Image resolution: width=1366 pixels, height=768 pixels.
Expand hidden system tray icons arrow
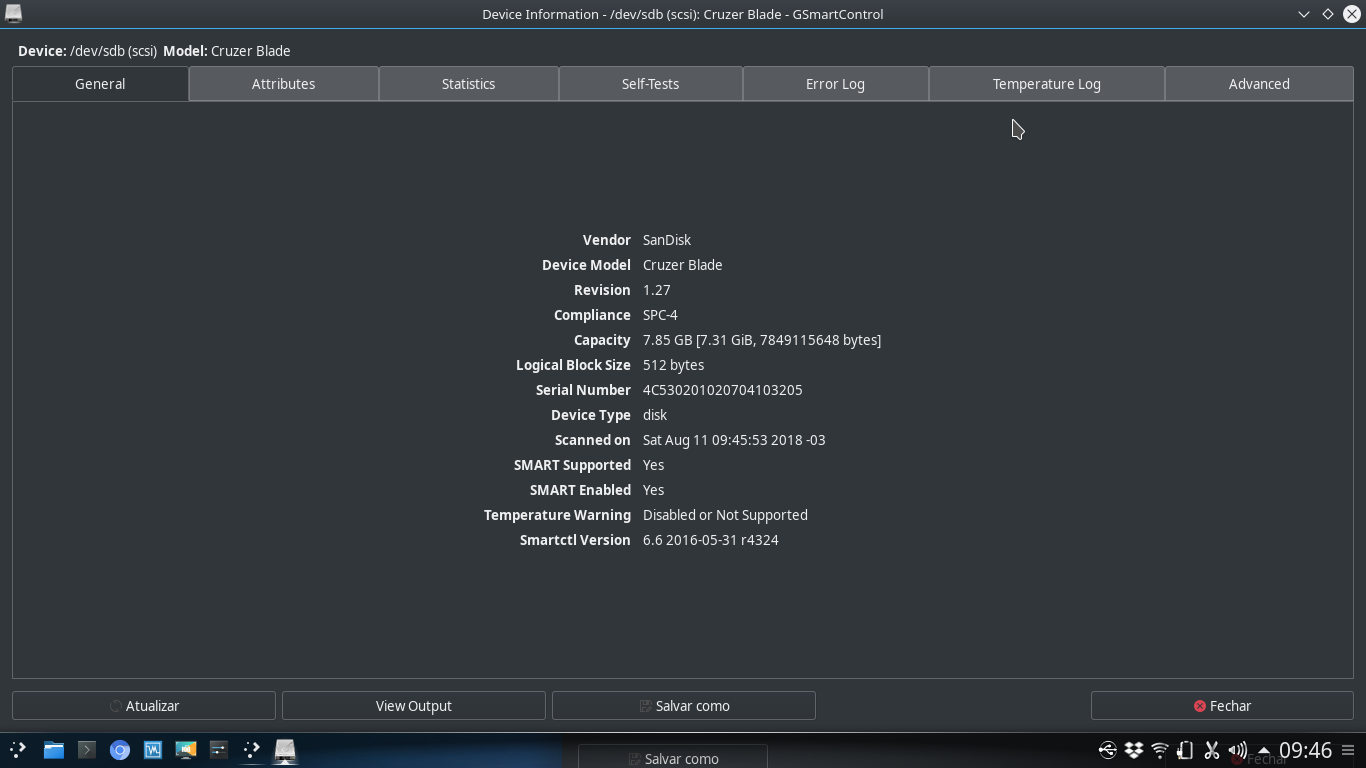point(1263,750)
